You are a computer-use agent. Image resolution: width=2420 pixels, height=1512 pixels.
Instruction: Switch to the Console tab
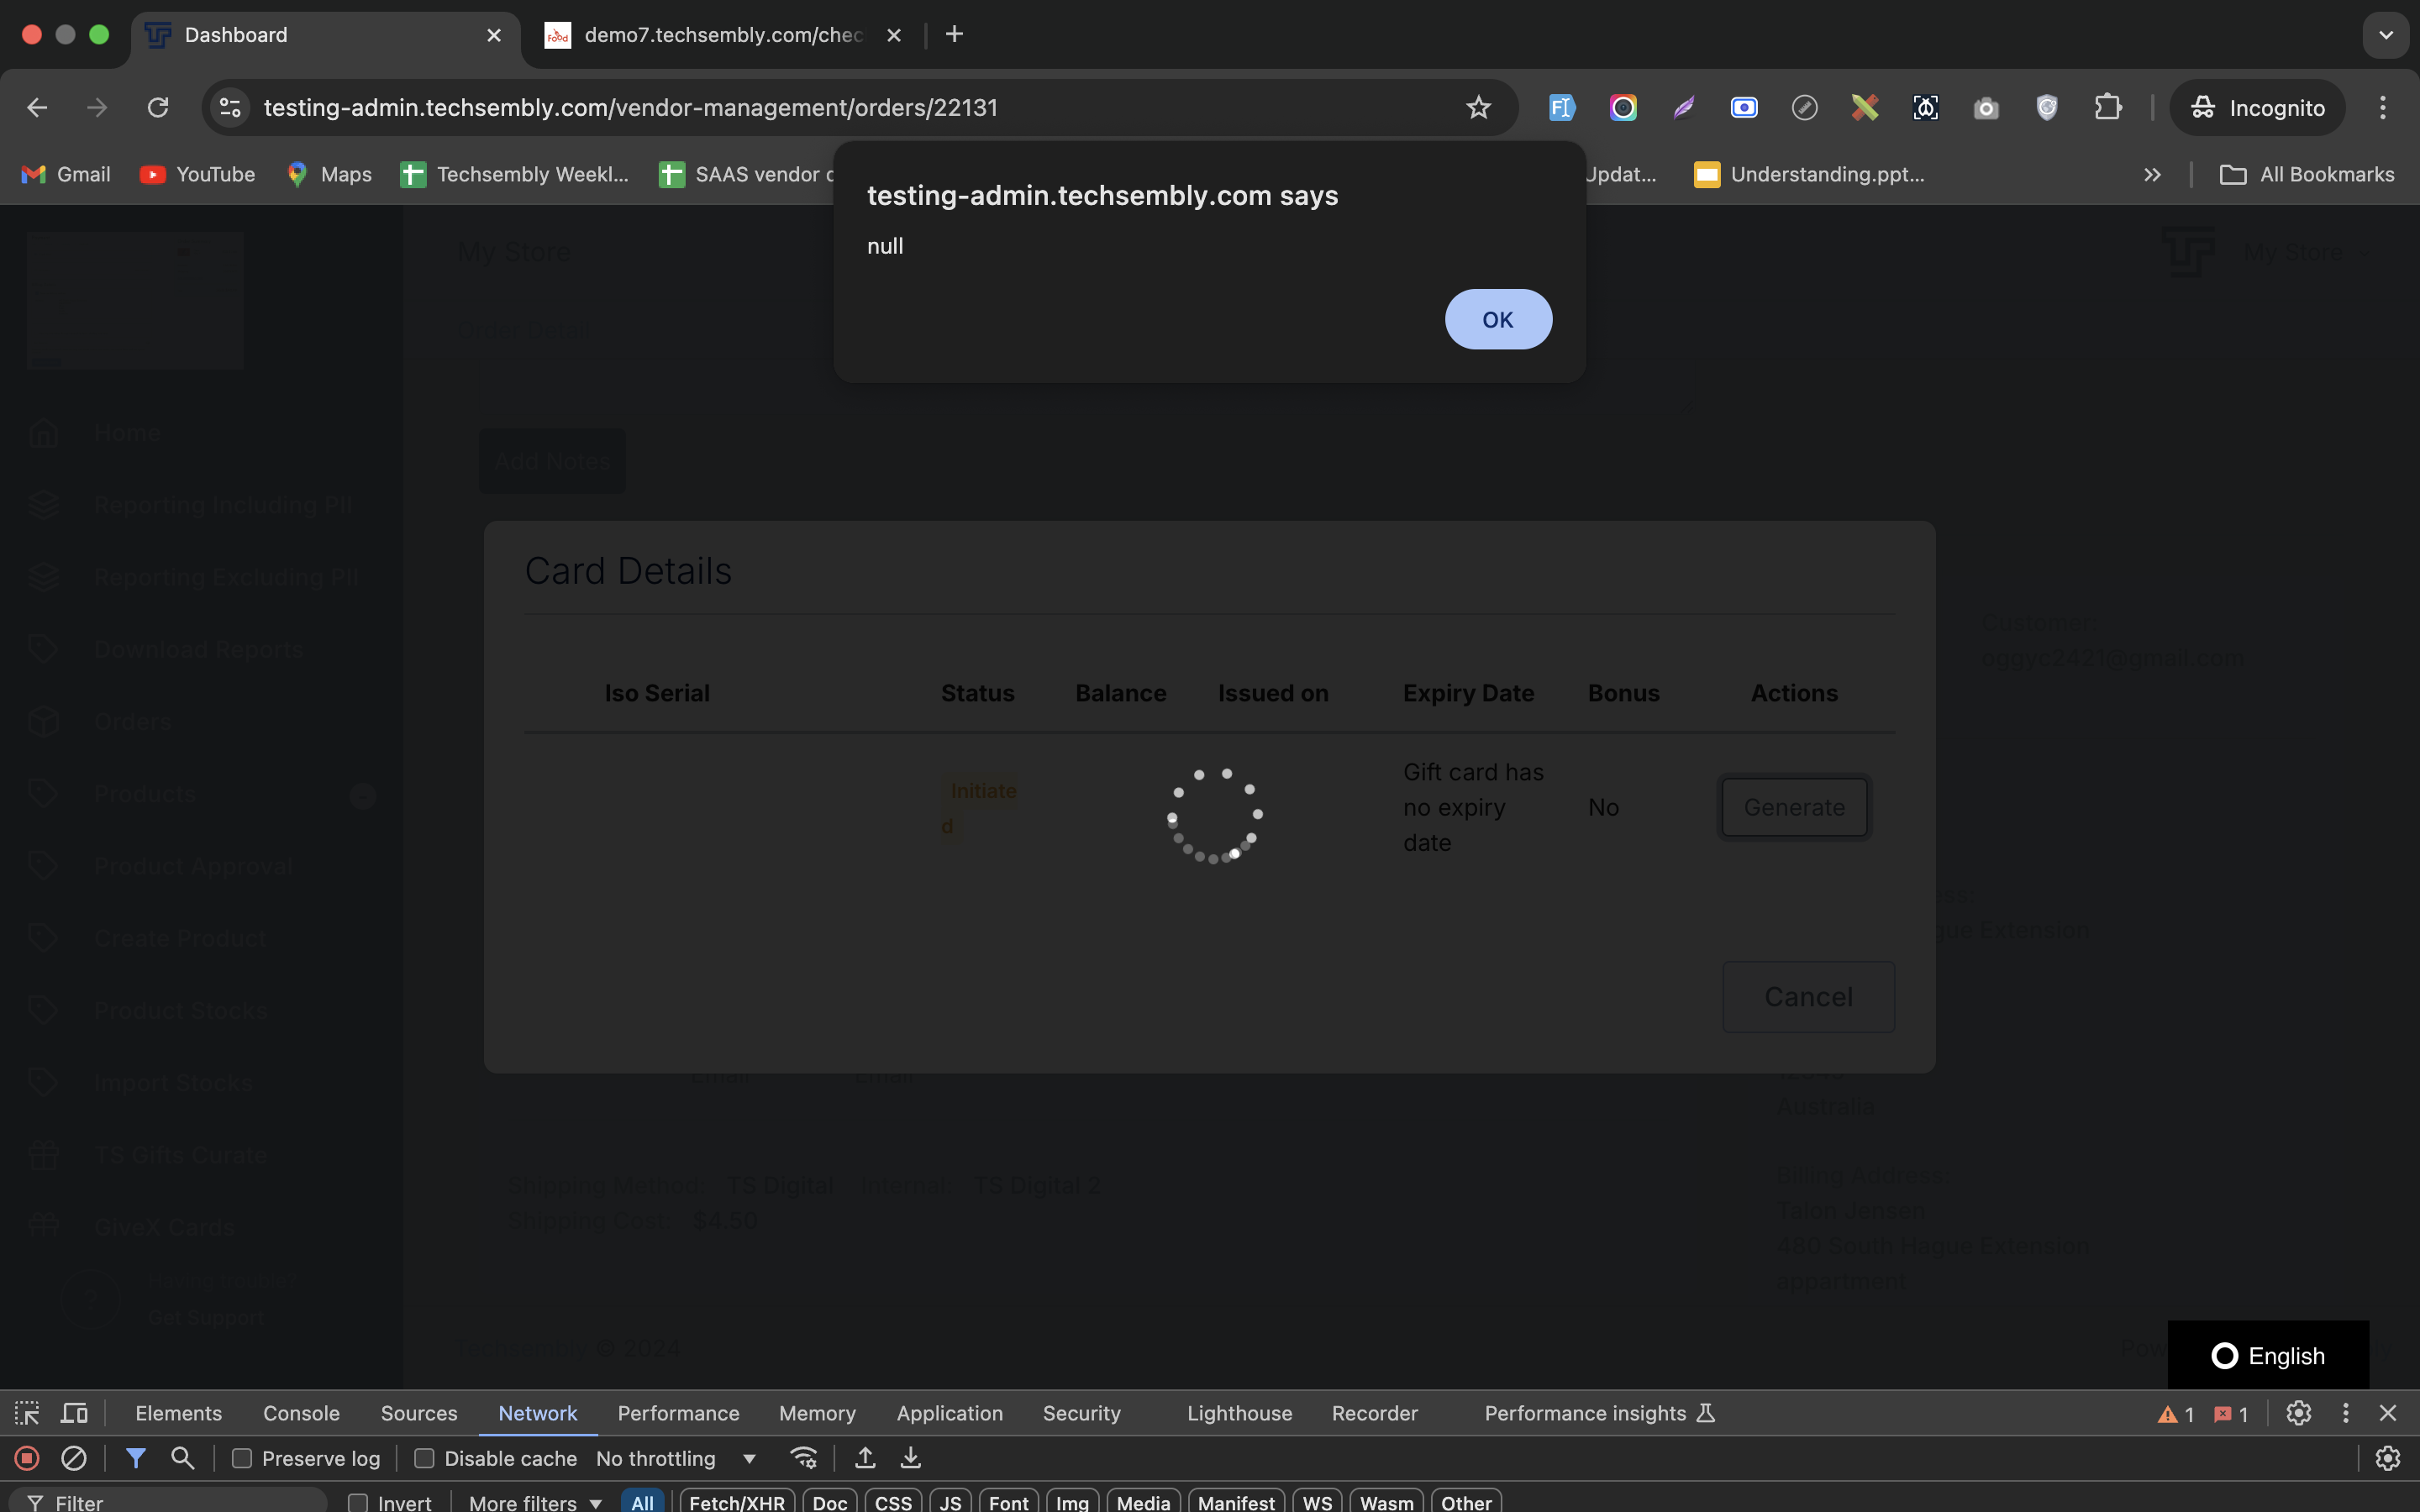[301, 1413]
